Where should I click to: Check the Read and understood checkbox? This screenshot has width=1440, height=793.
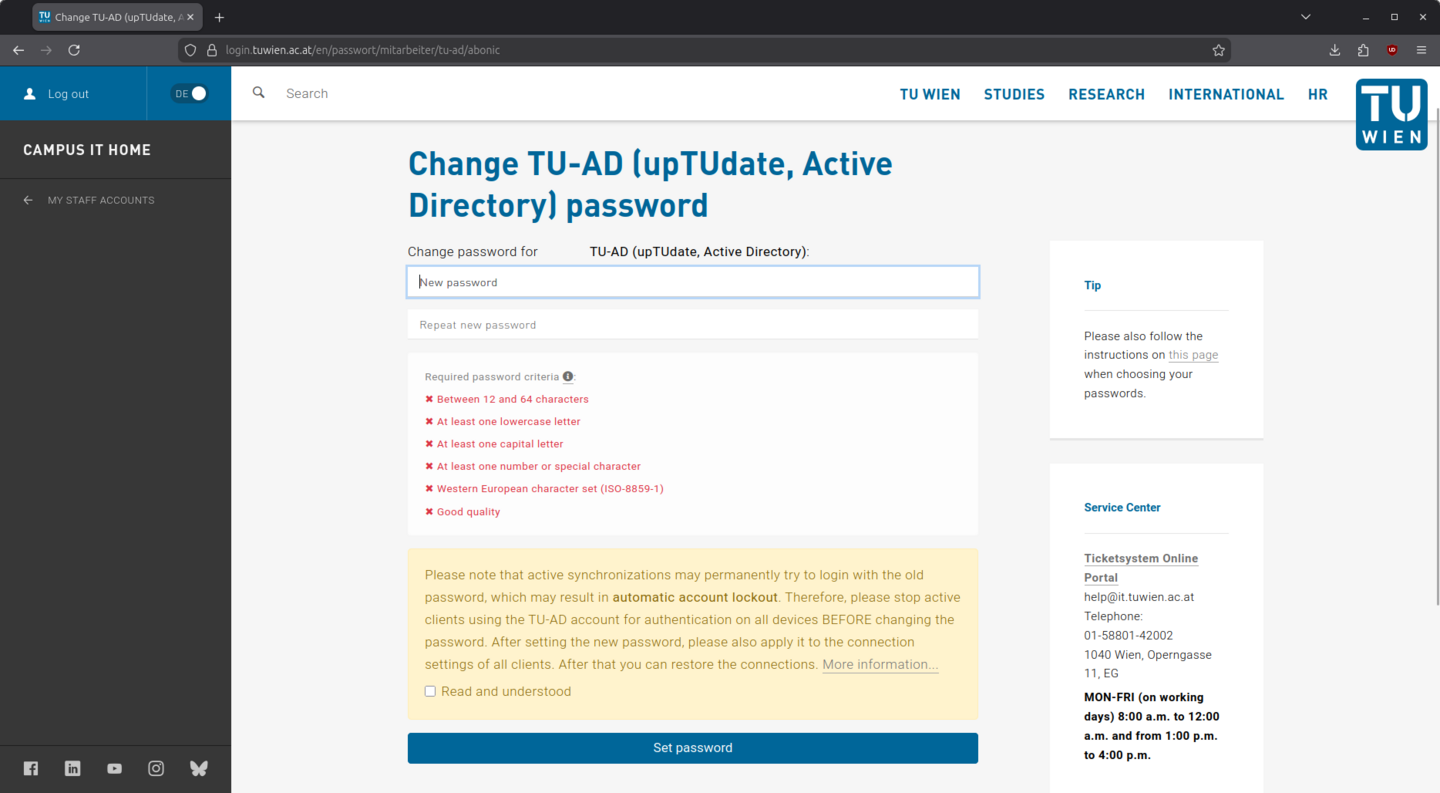coord(430,691)
